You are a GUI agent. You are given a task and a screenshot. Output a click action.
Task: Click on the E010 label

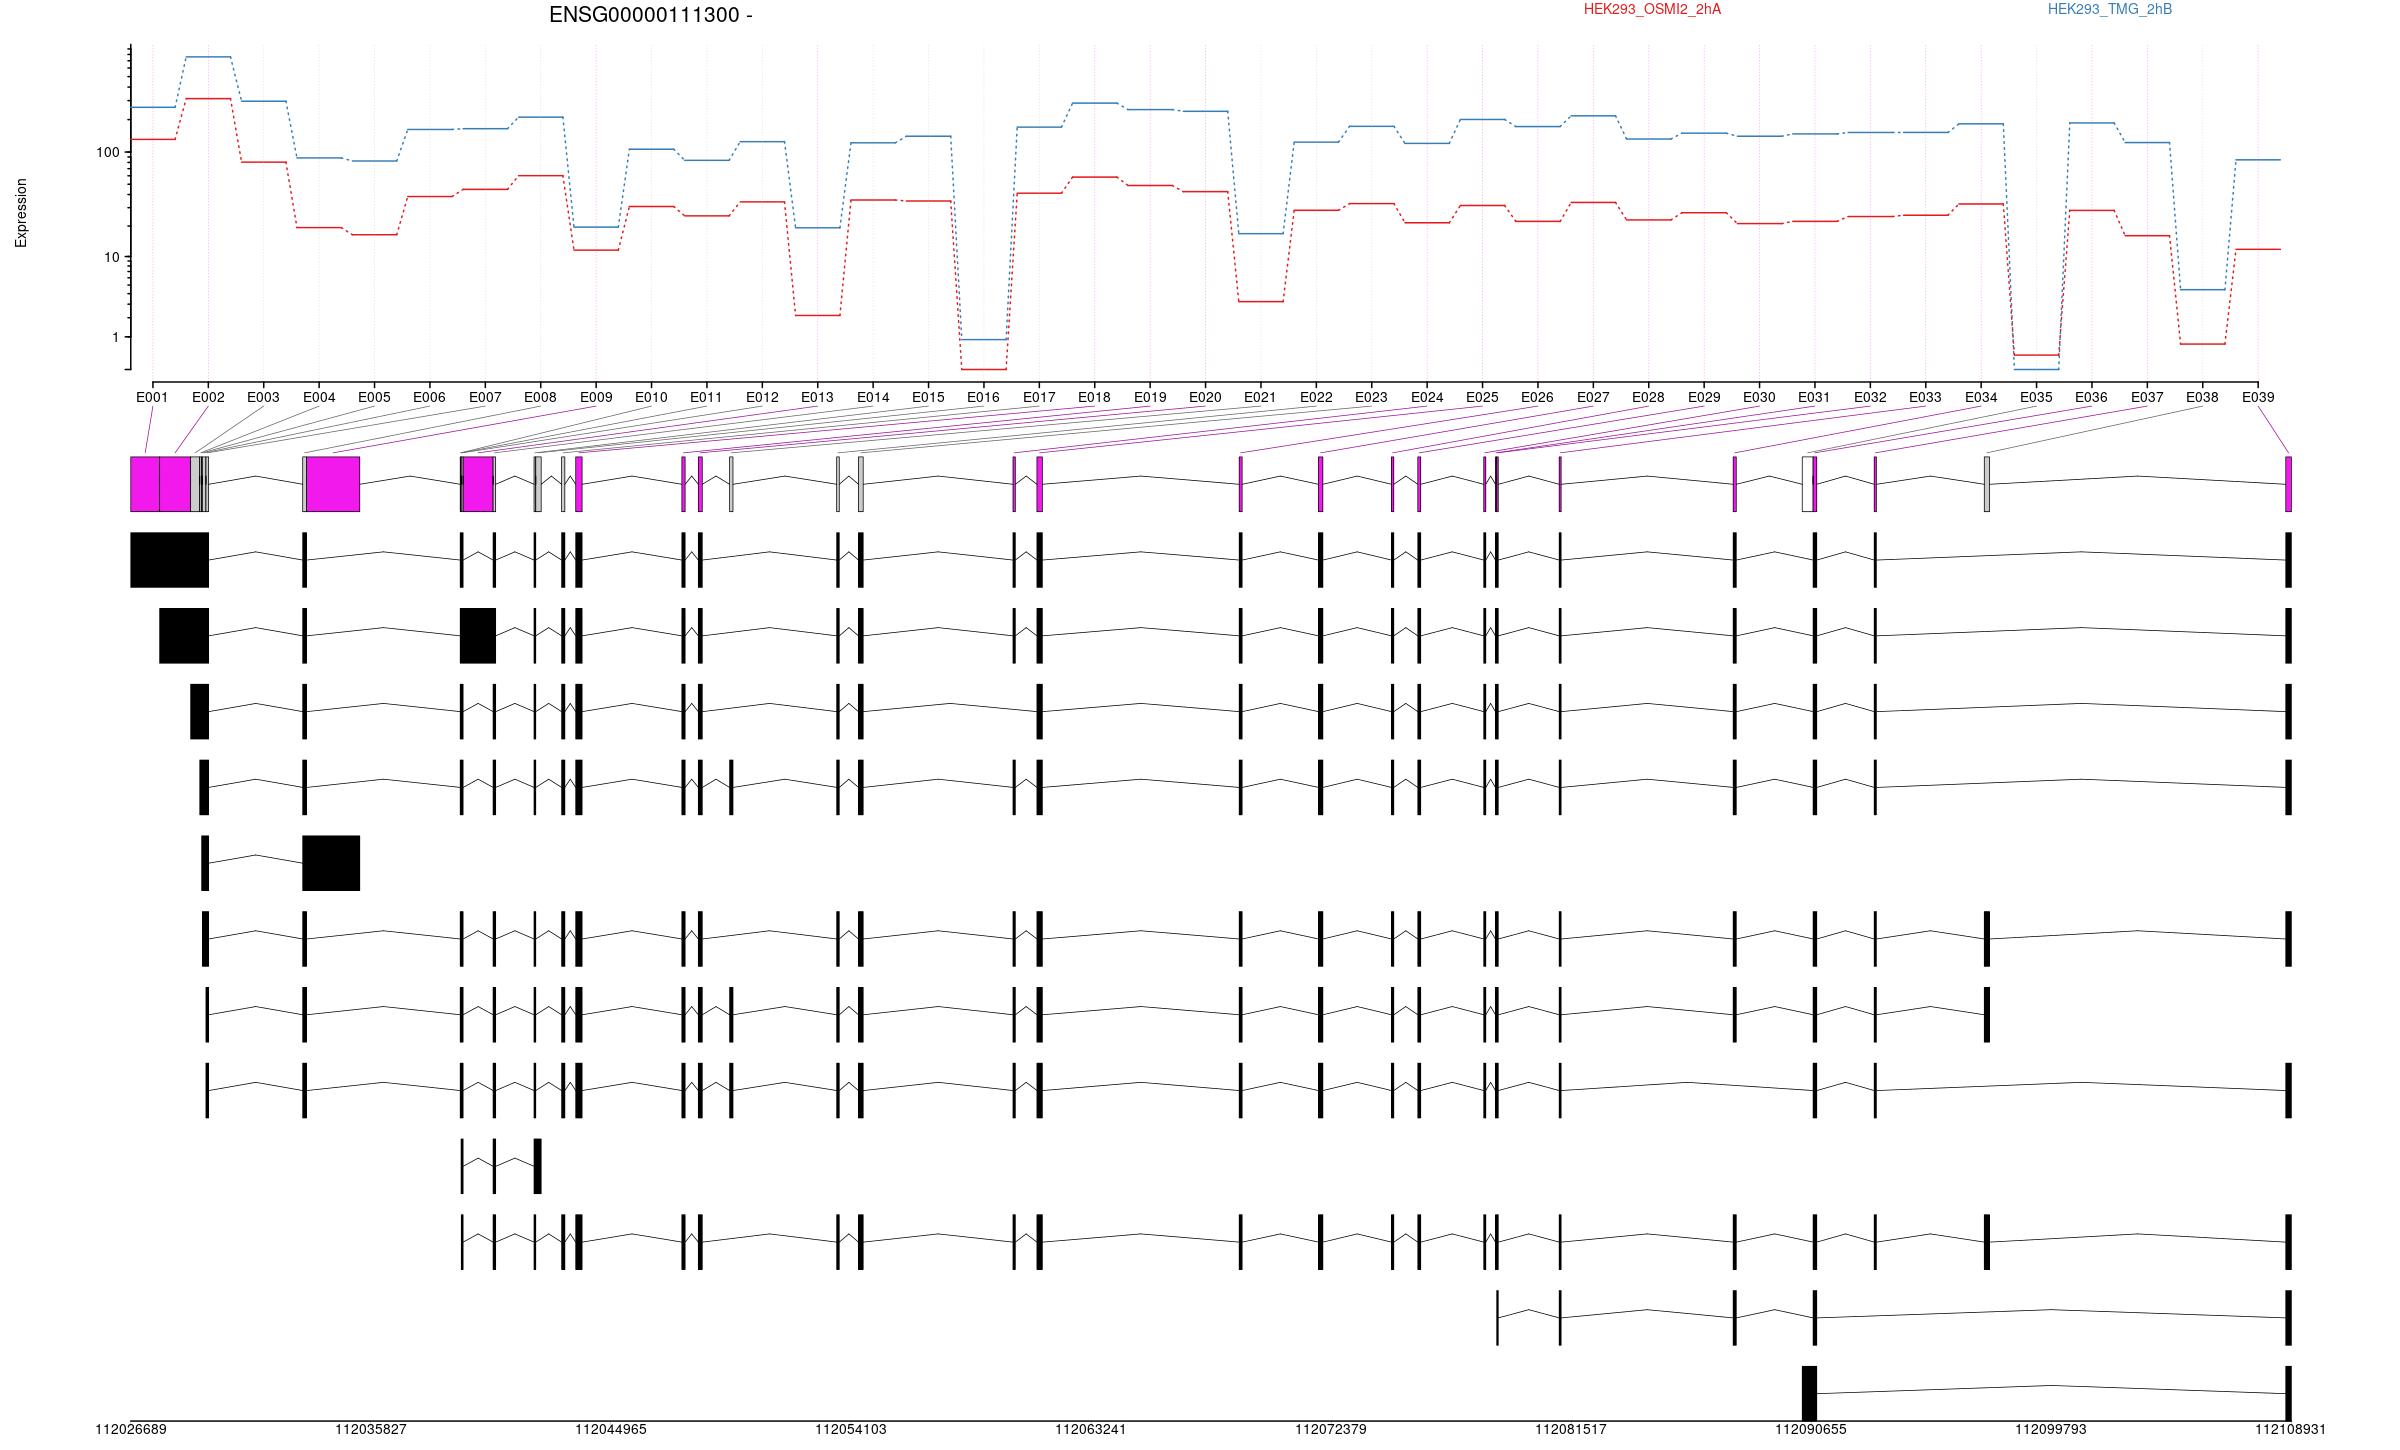coord(651,397)
